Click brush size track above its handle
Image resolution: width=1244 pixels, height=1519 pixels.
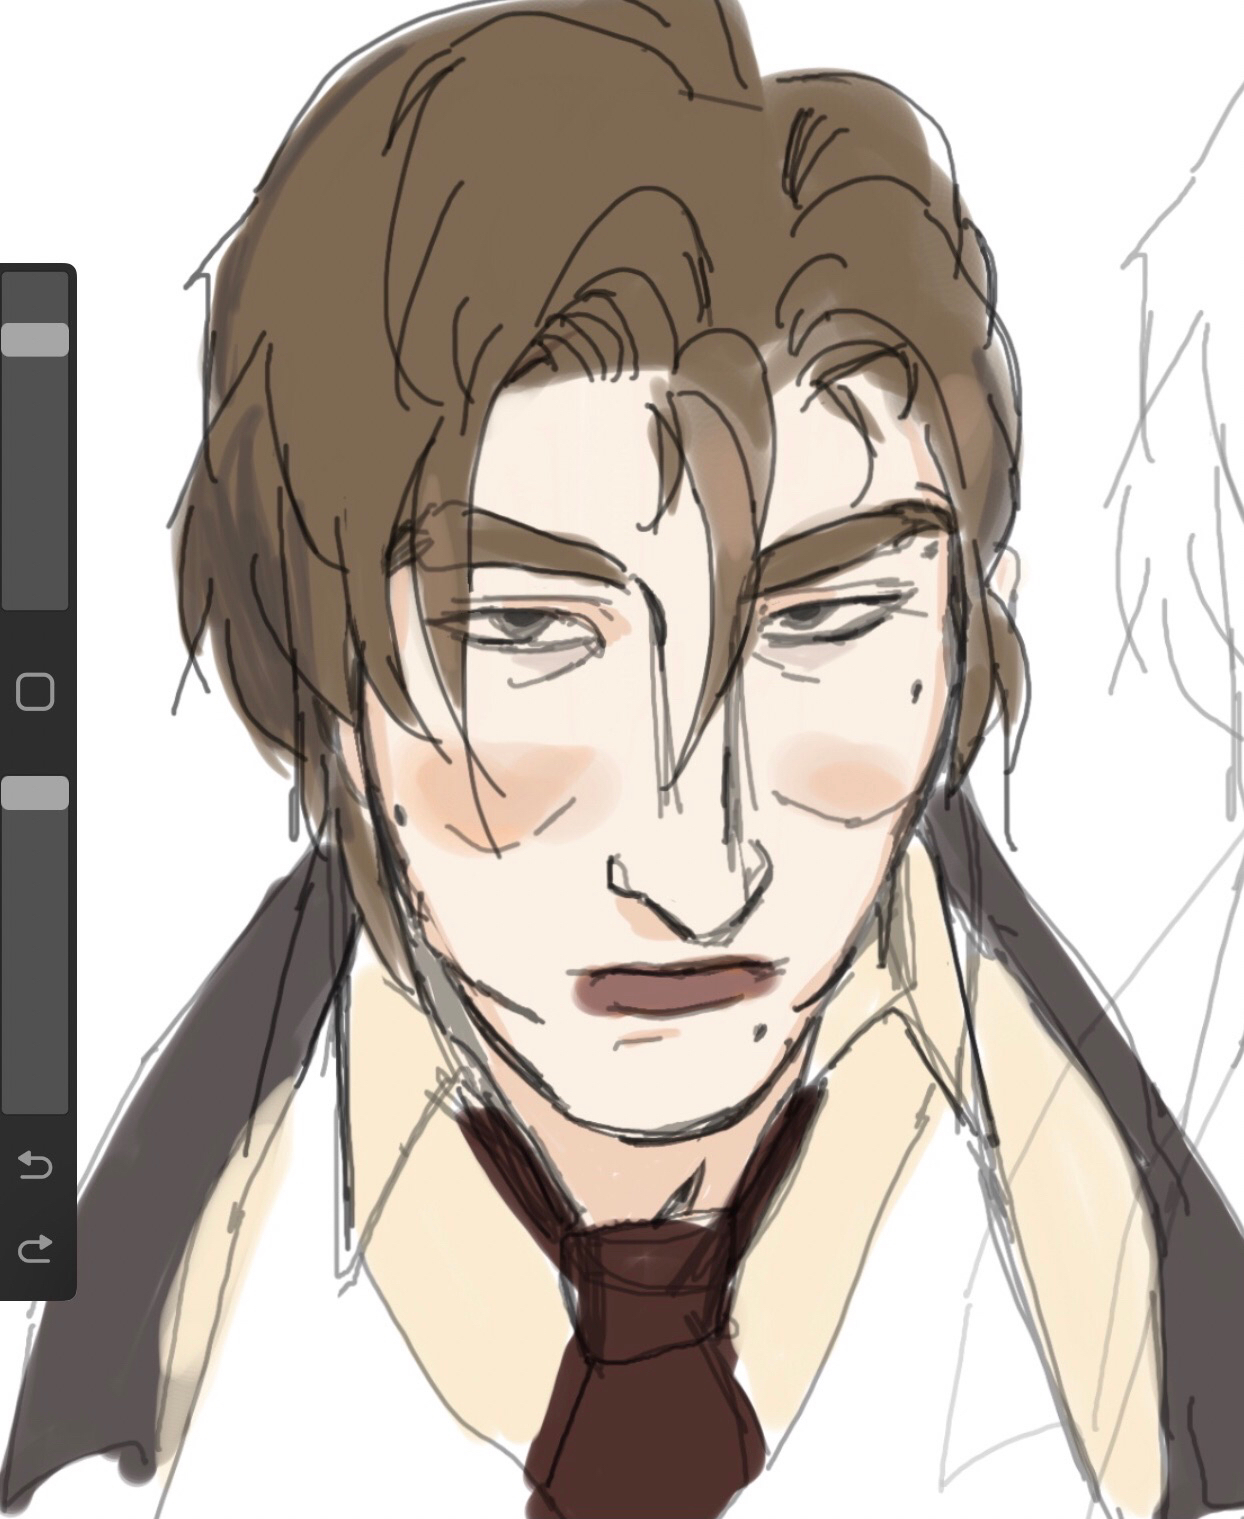35,296
